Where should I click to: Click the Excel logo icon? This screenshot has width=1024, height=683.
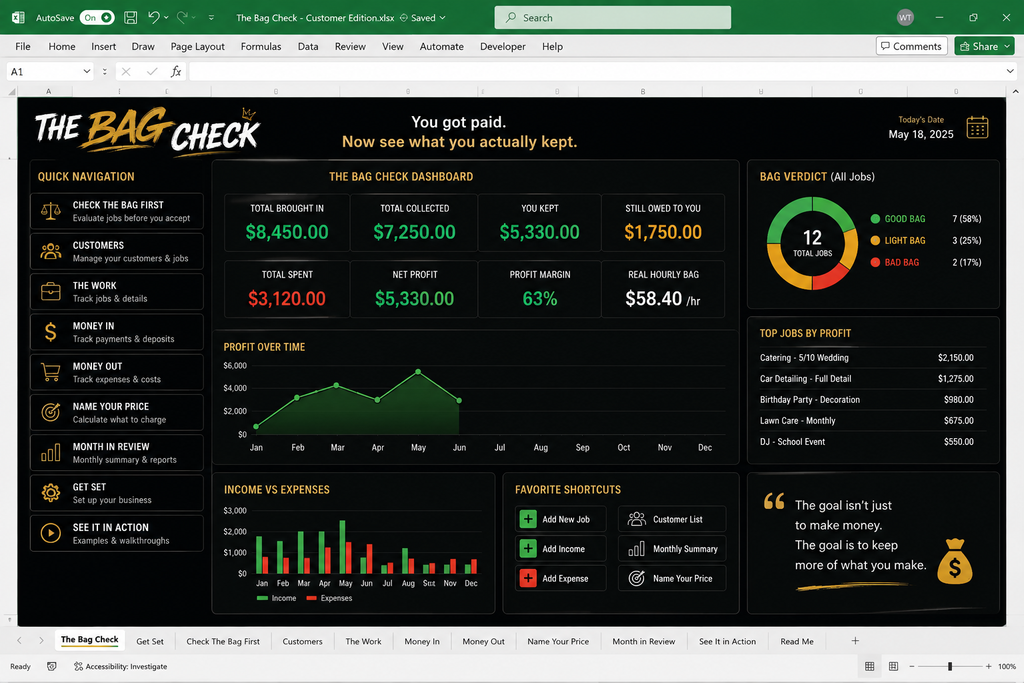coord(18,18)
